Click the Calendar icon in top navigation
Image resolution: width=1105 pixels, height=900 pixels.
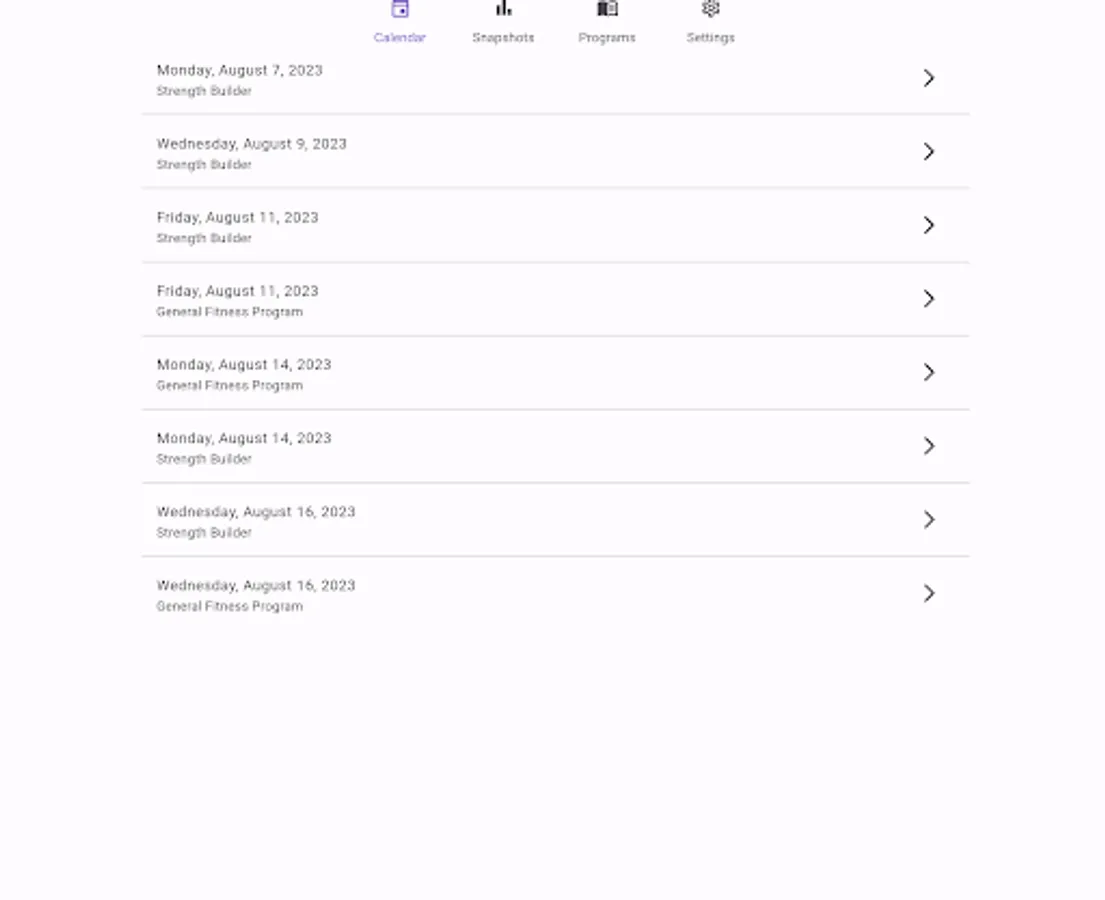[400, 9]
